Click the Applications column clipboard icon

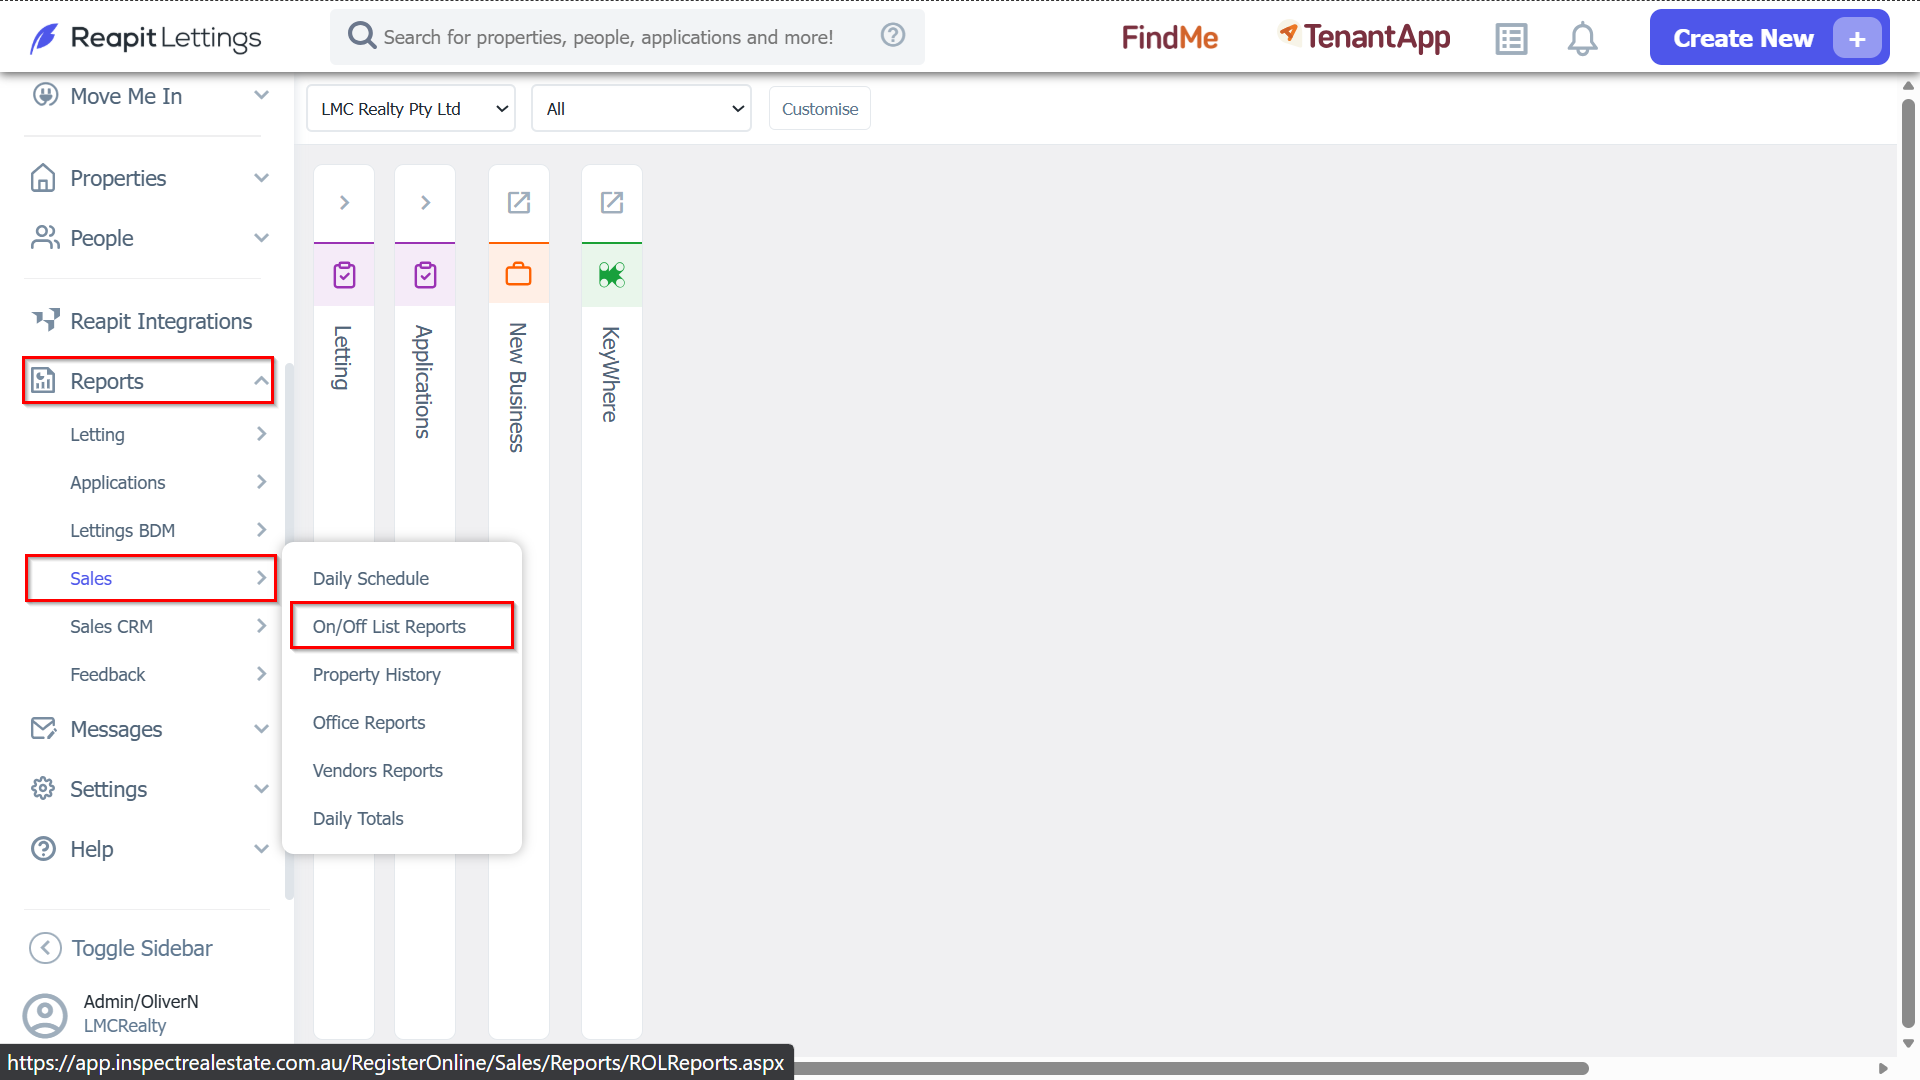coord(425,275)
